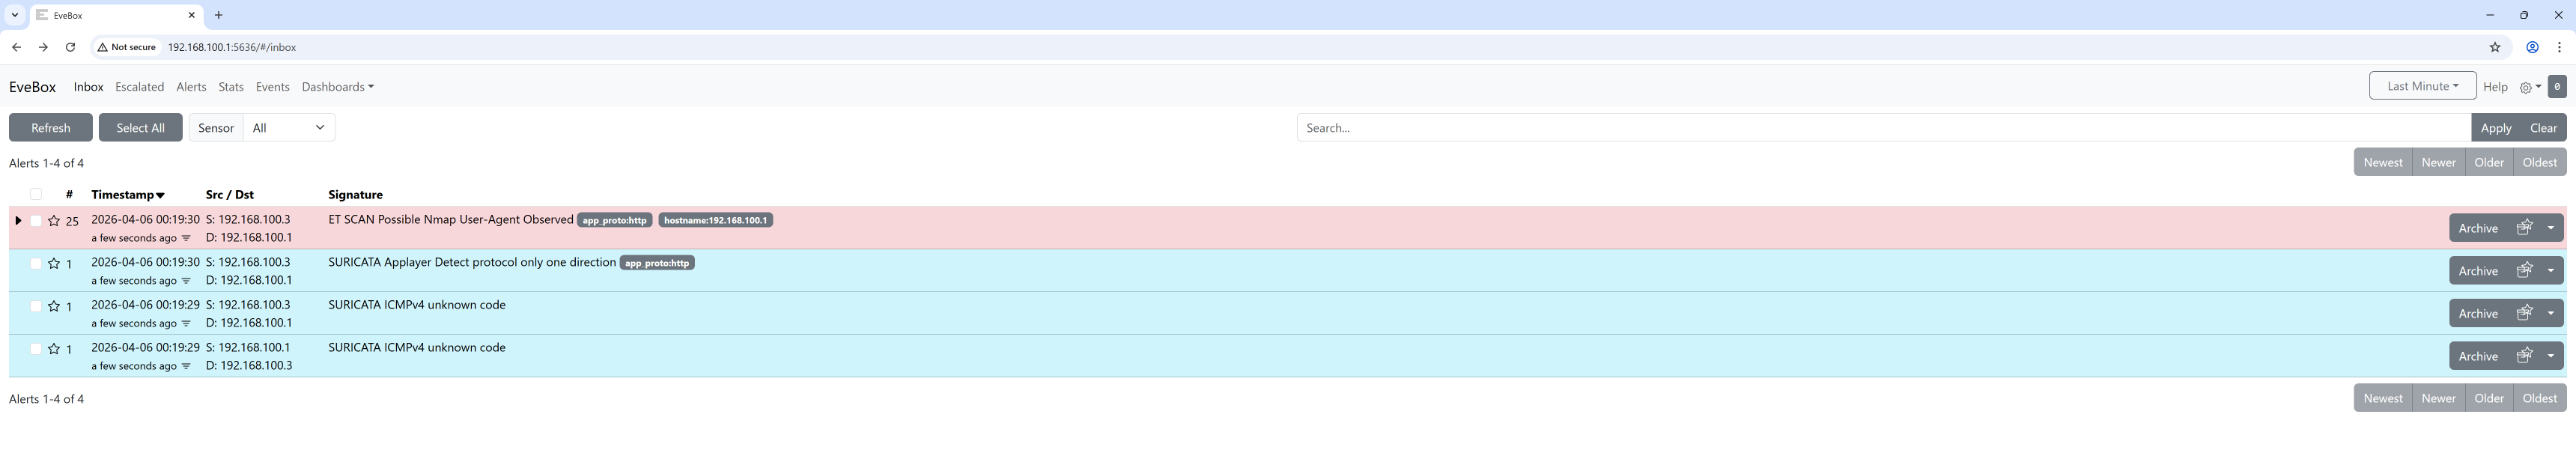Screen dimensions: 2576x450
Task: Go to the Inbox tab
Action: coord(88,87)
